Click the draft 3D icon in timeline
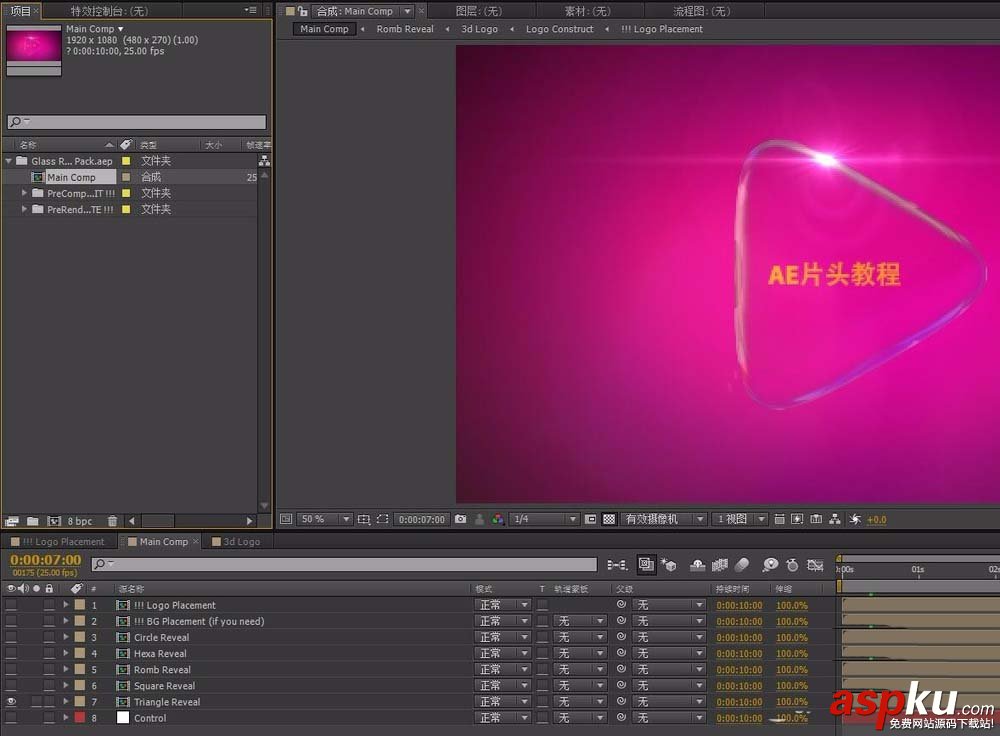The width and height of the screenshot is (1000, 736). tap(668, 564)
